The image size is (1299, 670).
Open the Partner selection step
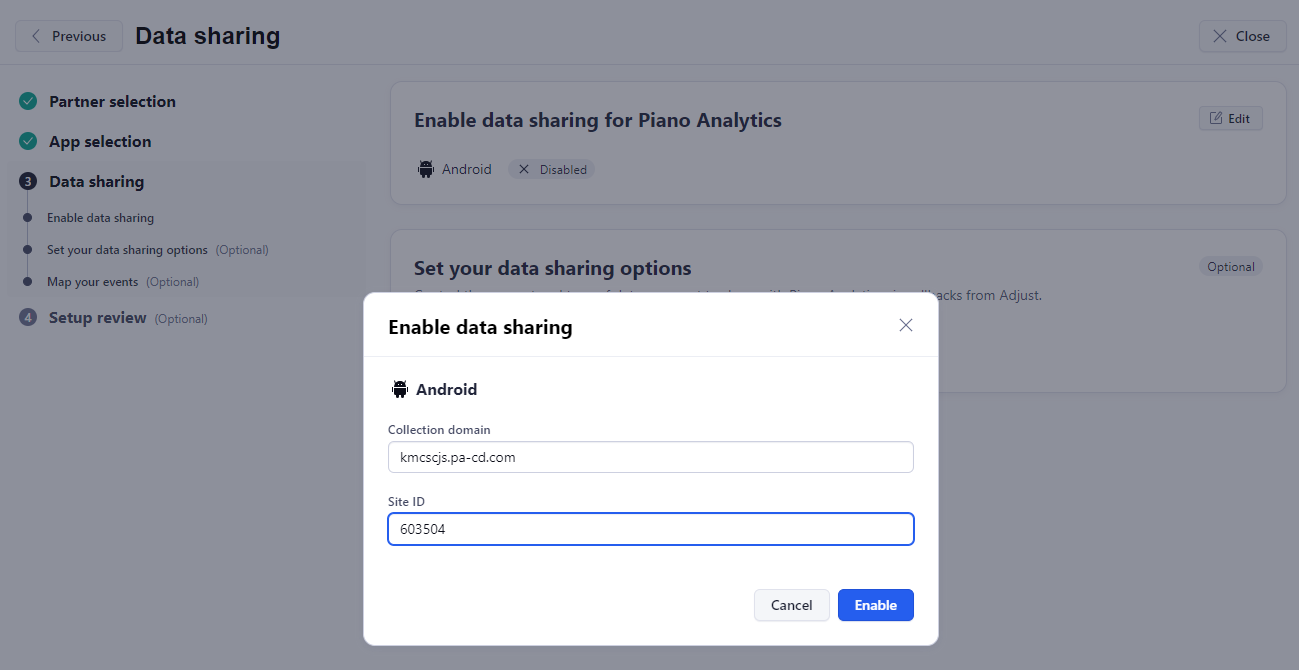(112, 102)
